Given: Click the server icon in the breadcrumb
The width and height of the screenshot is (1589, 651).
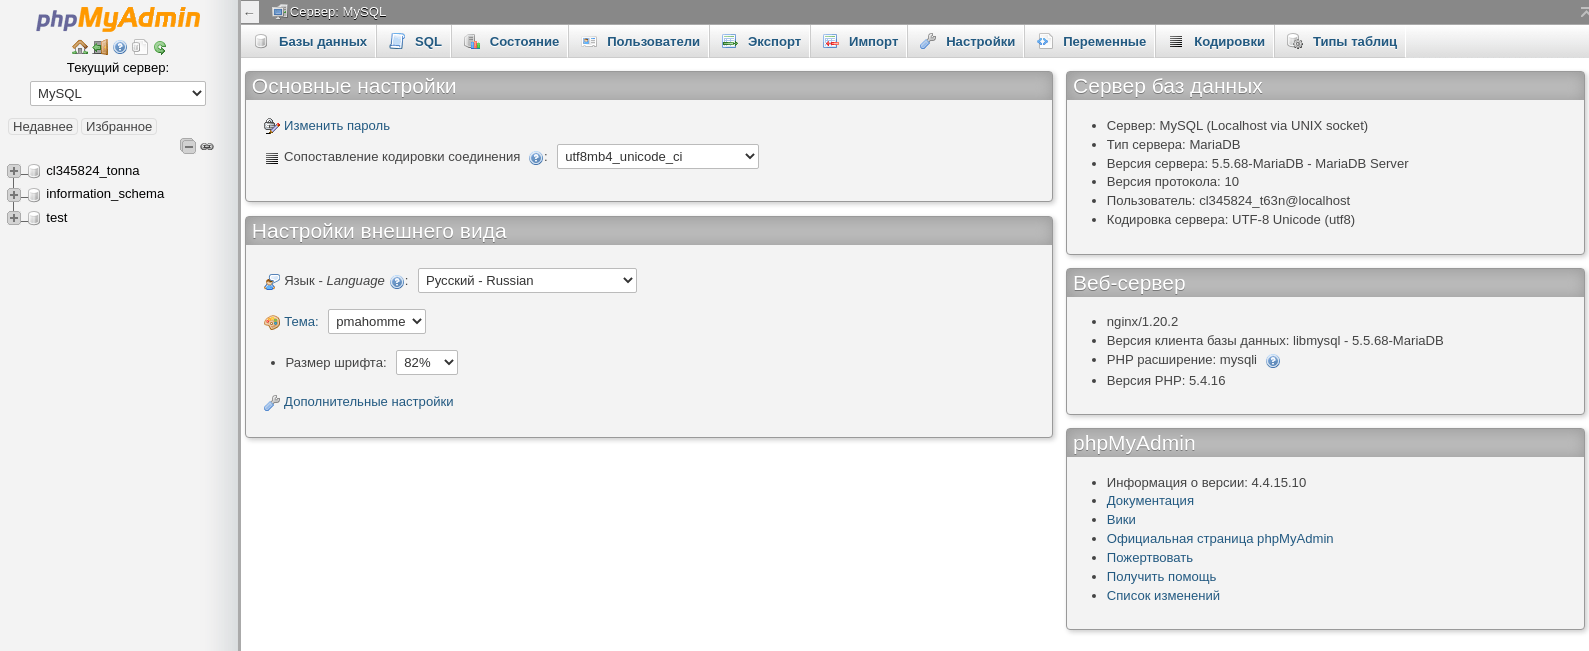Looking at the screenshot, I should tap(279, 12).
